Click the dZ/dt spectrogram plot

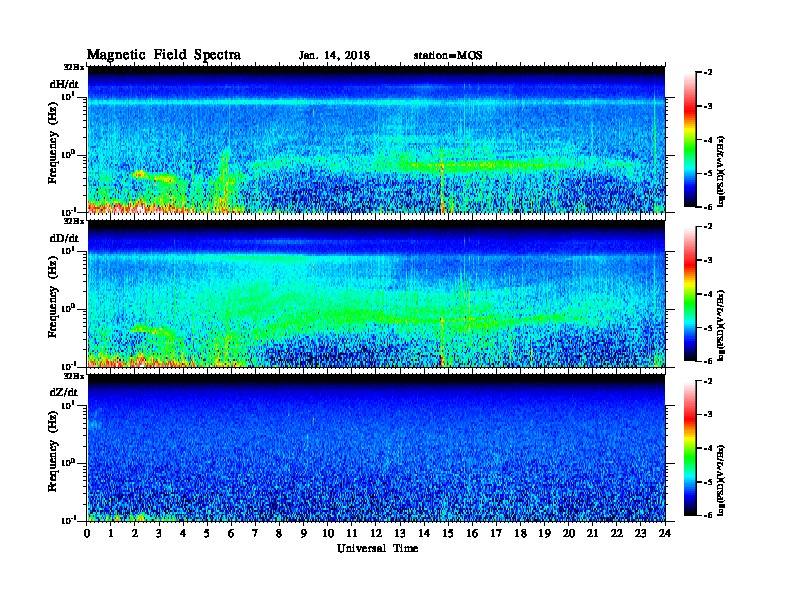(376, 448)
